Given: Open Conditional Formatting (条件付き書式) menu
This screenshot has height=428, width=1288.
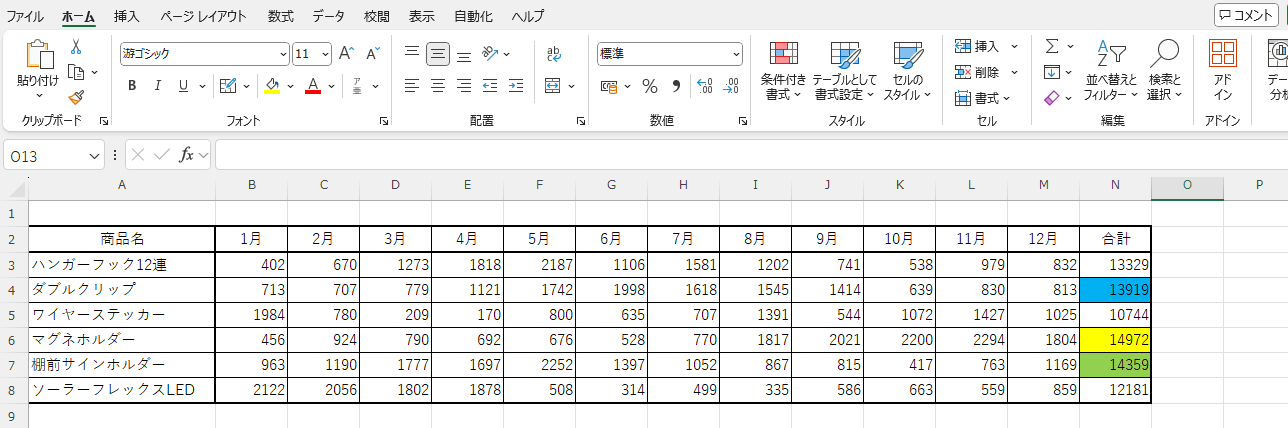Looking at the screenshot, I should tap(783, 70).
